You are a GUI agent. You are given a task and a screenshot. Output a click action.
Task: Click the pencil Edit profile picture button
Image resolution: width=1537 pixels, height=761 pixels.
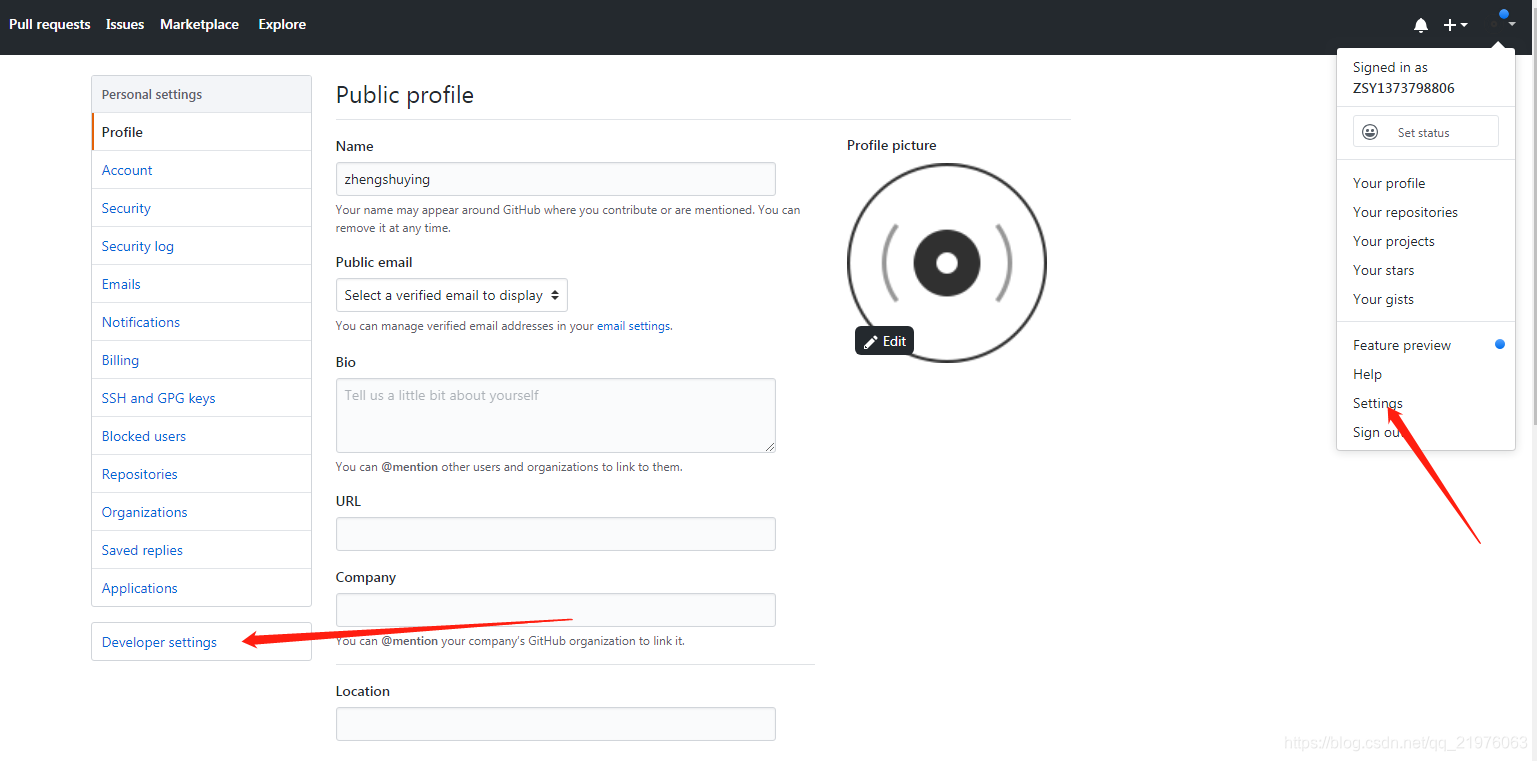click(x=884, y=341)
